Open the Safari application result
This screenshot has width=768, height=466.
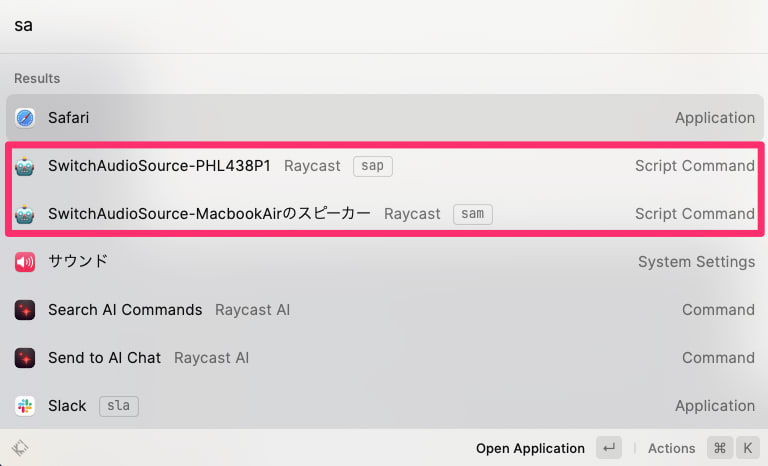point(384,118)
